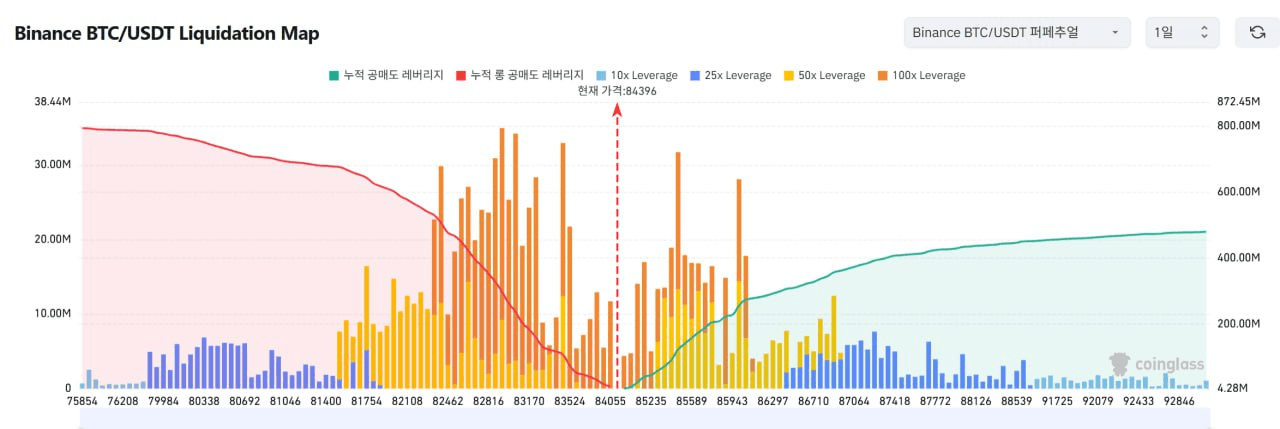Click the 82108 price axis label
1280x429 pixels.
(407, 401)
